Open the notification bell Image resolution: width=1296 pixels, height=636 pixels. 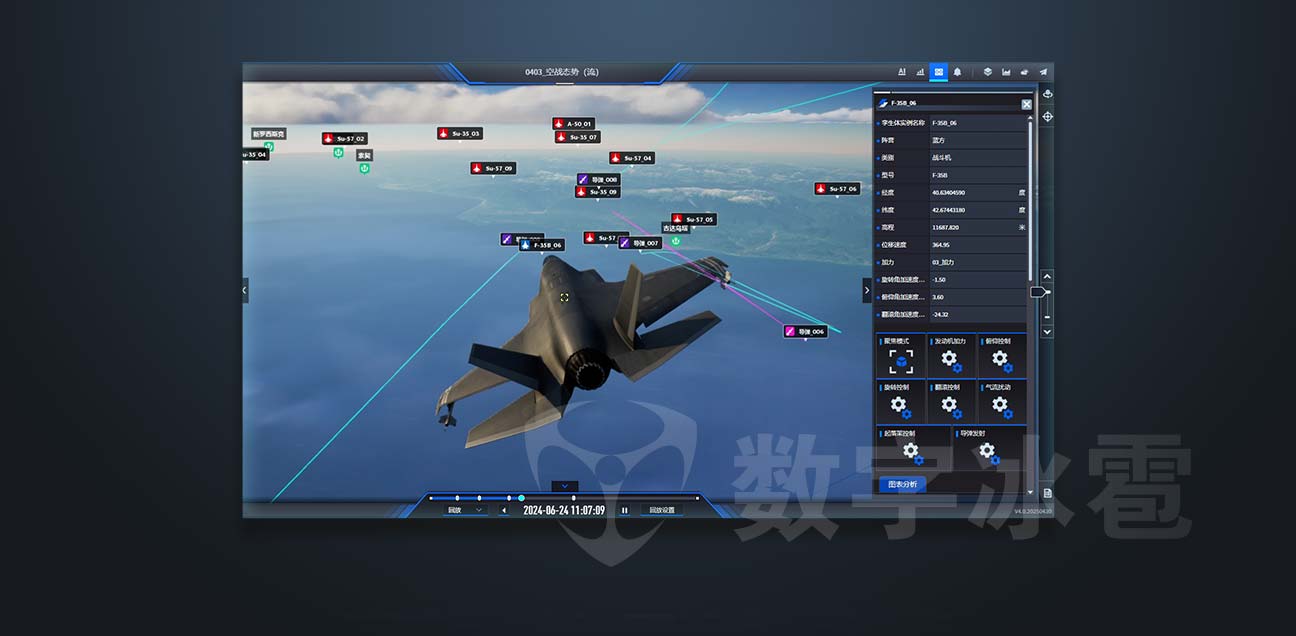pos(957,72)
